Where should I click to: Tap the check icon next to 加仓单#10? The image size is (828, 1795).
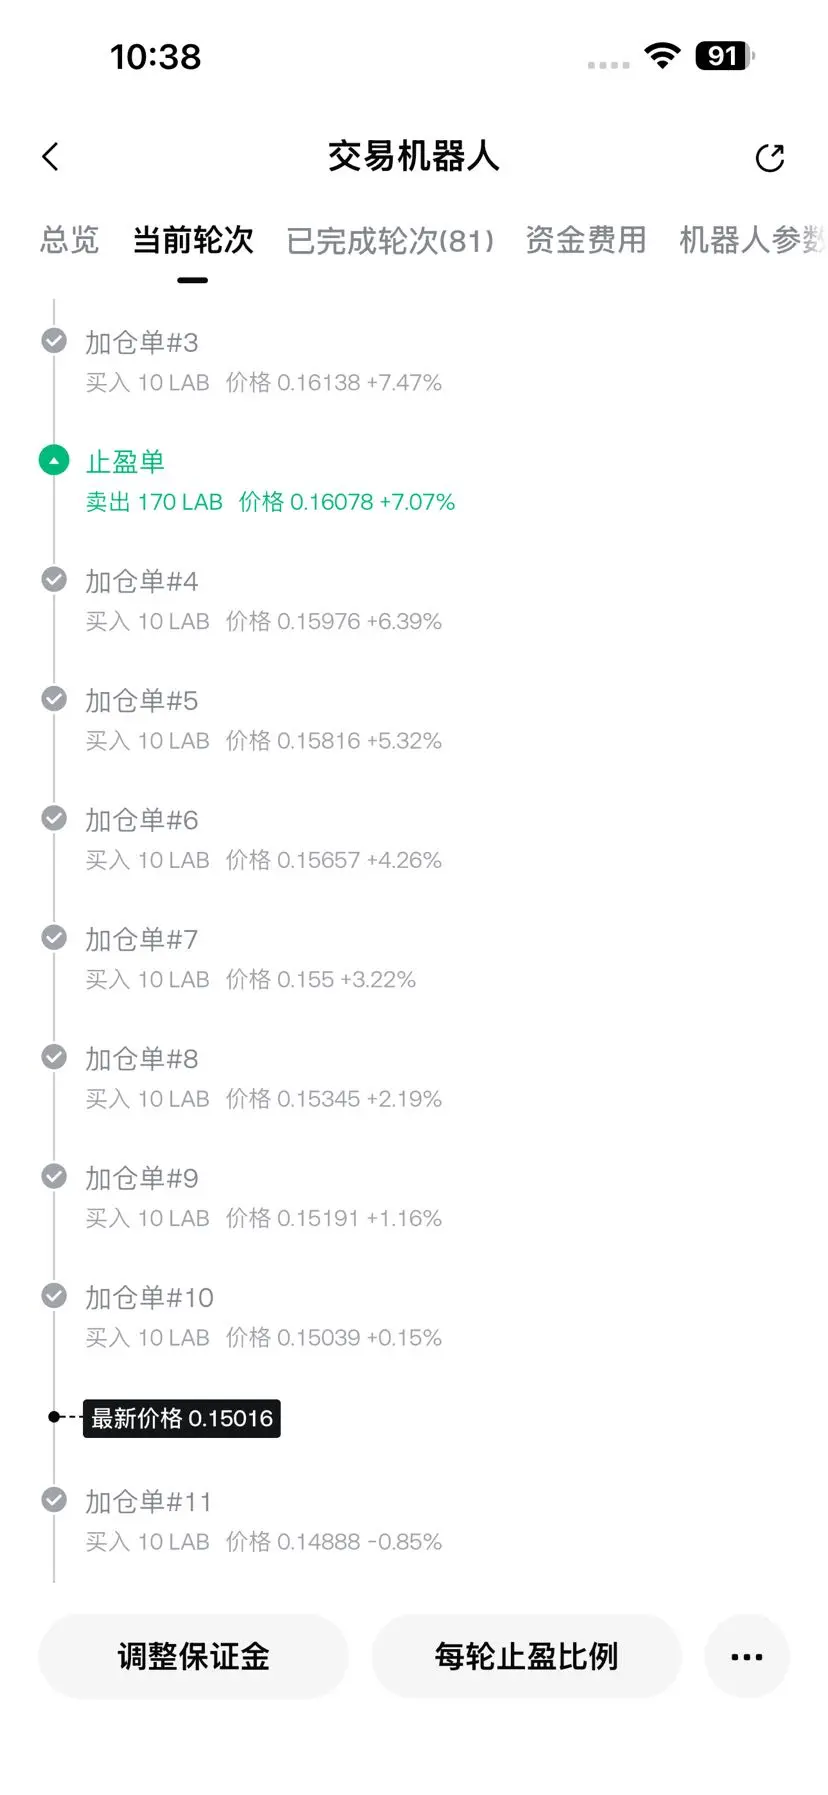pyautogui.click(x=54, y=1296)
